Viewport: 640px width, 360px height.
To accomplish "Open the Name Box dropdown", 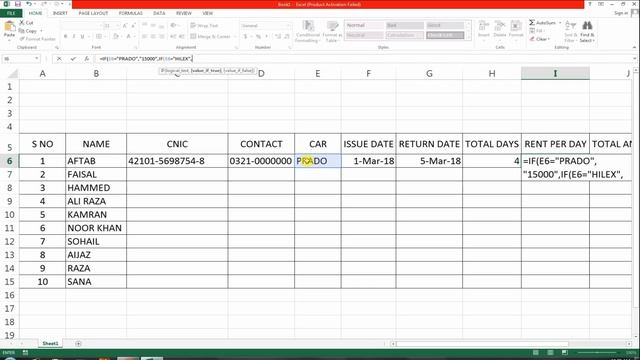I will pyautogui.click(x=37, y=59).
